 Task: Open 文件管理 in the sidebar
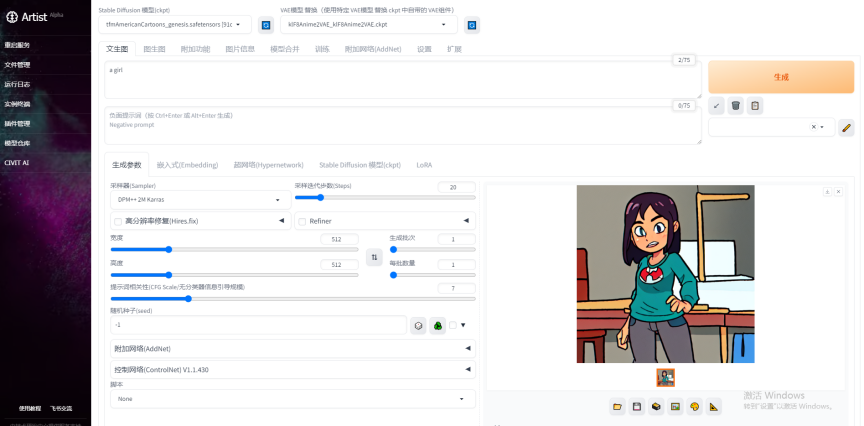(17, 65)
